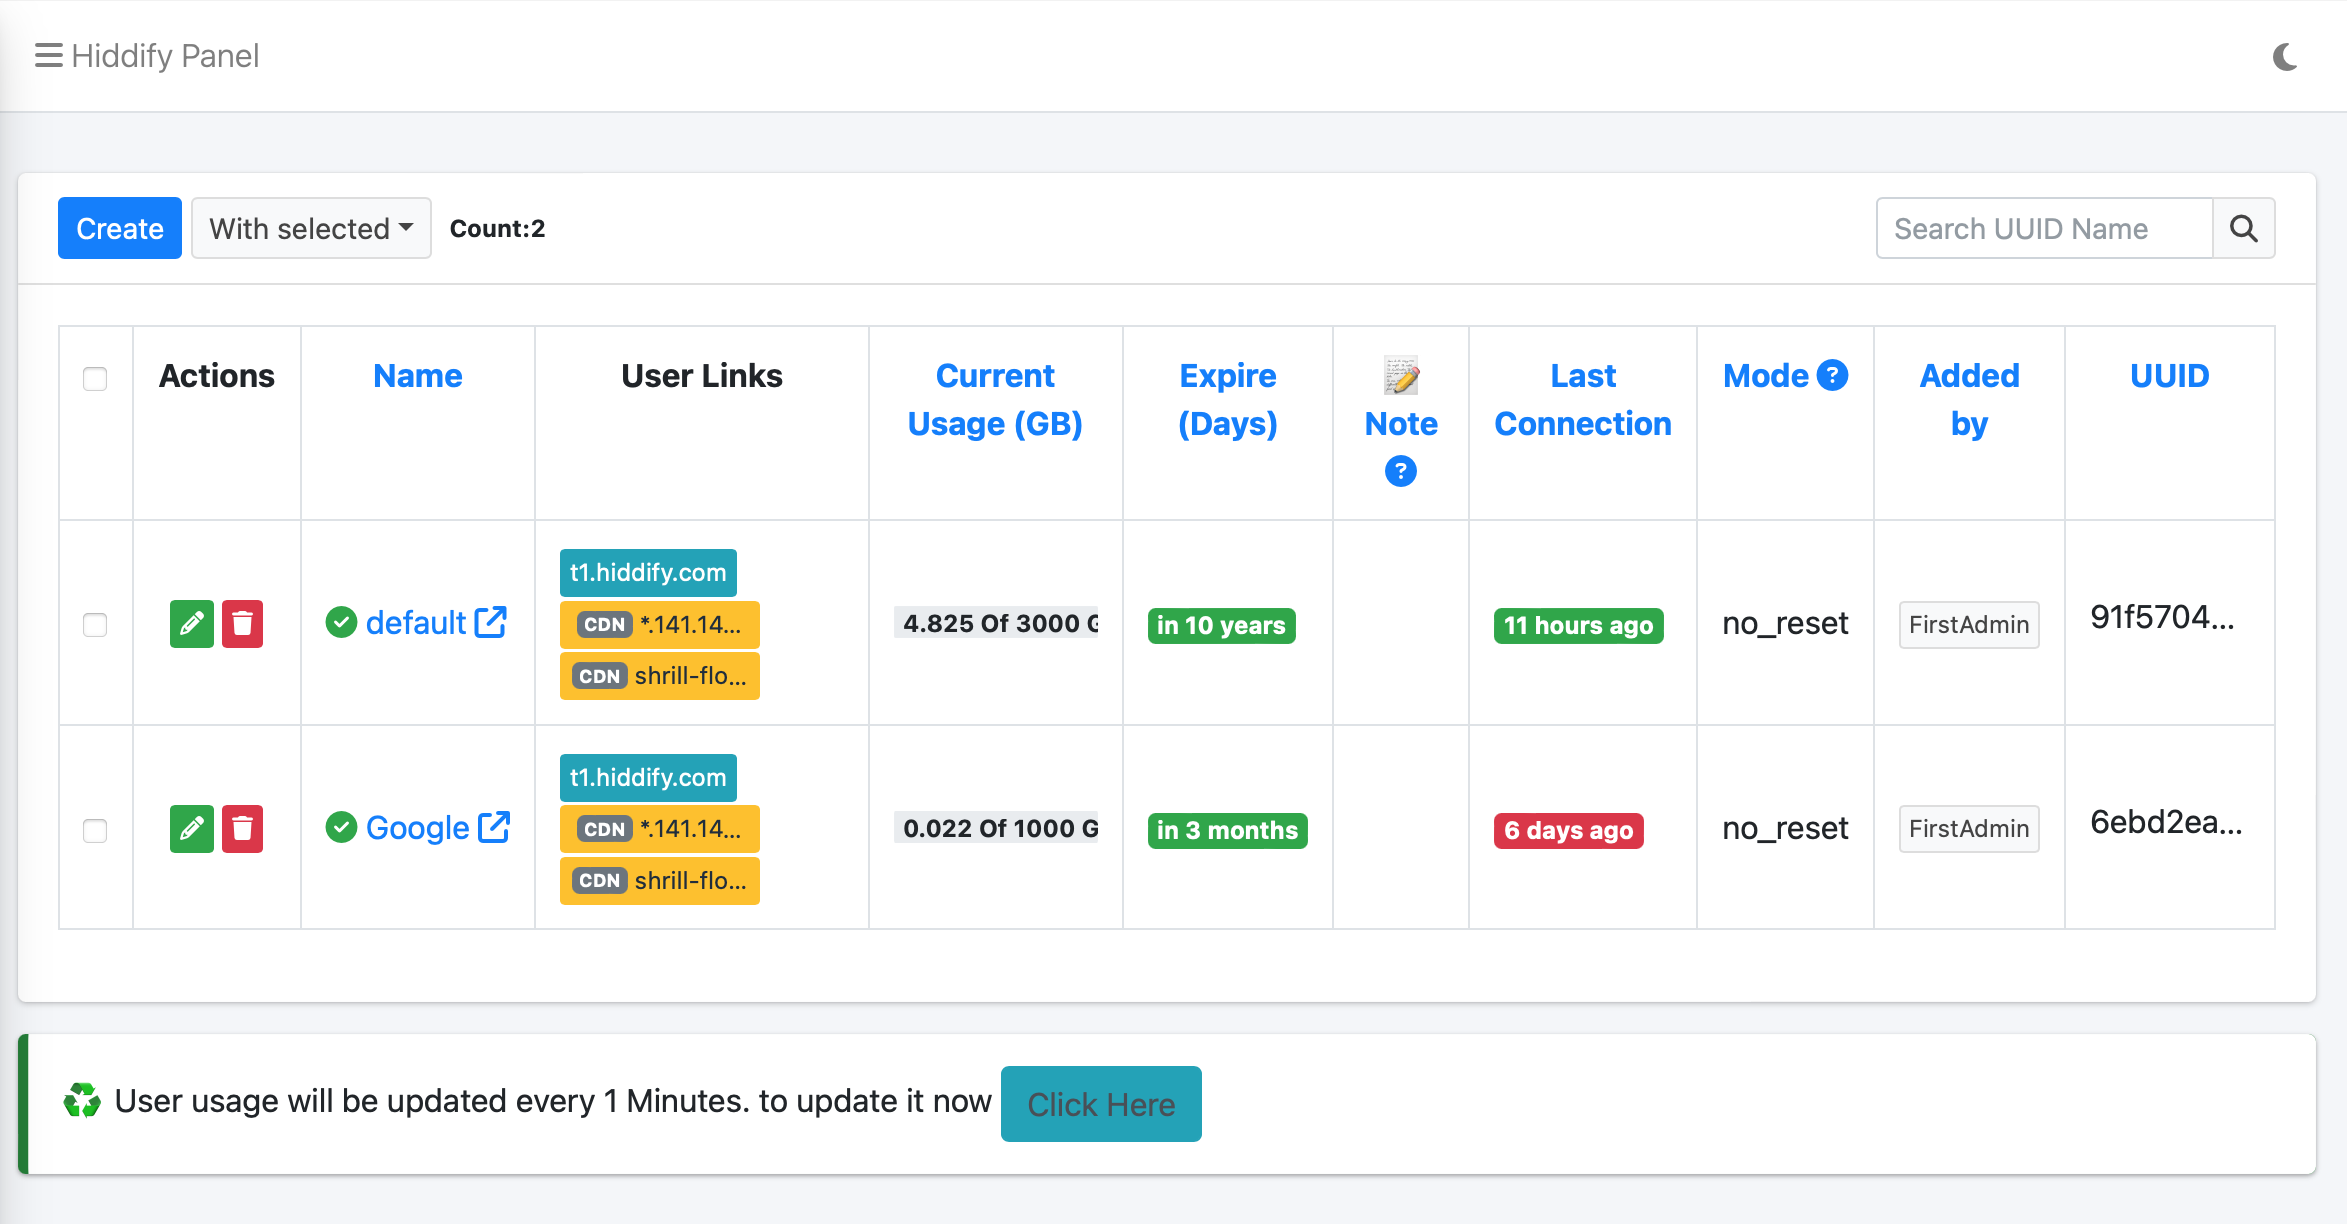
Task: Click FirstAdmin badge in Google row
Action: (1969, 829)
